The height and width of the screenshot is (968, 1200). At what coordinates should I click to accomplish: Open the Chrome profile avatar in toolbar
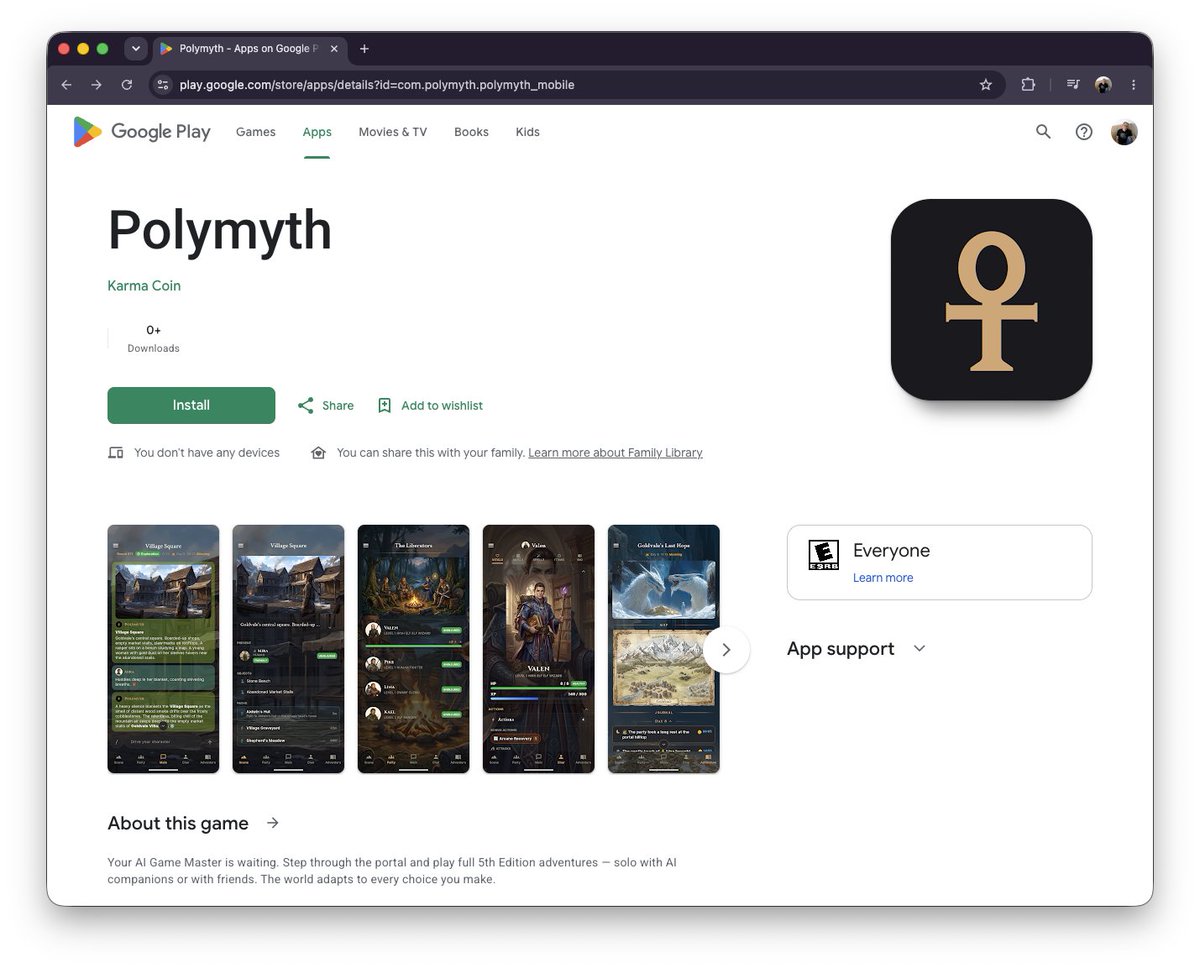(x=1103, y=85)
